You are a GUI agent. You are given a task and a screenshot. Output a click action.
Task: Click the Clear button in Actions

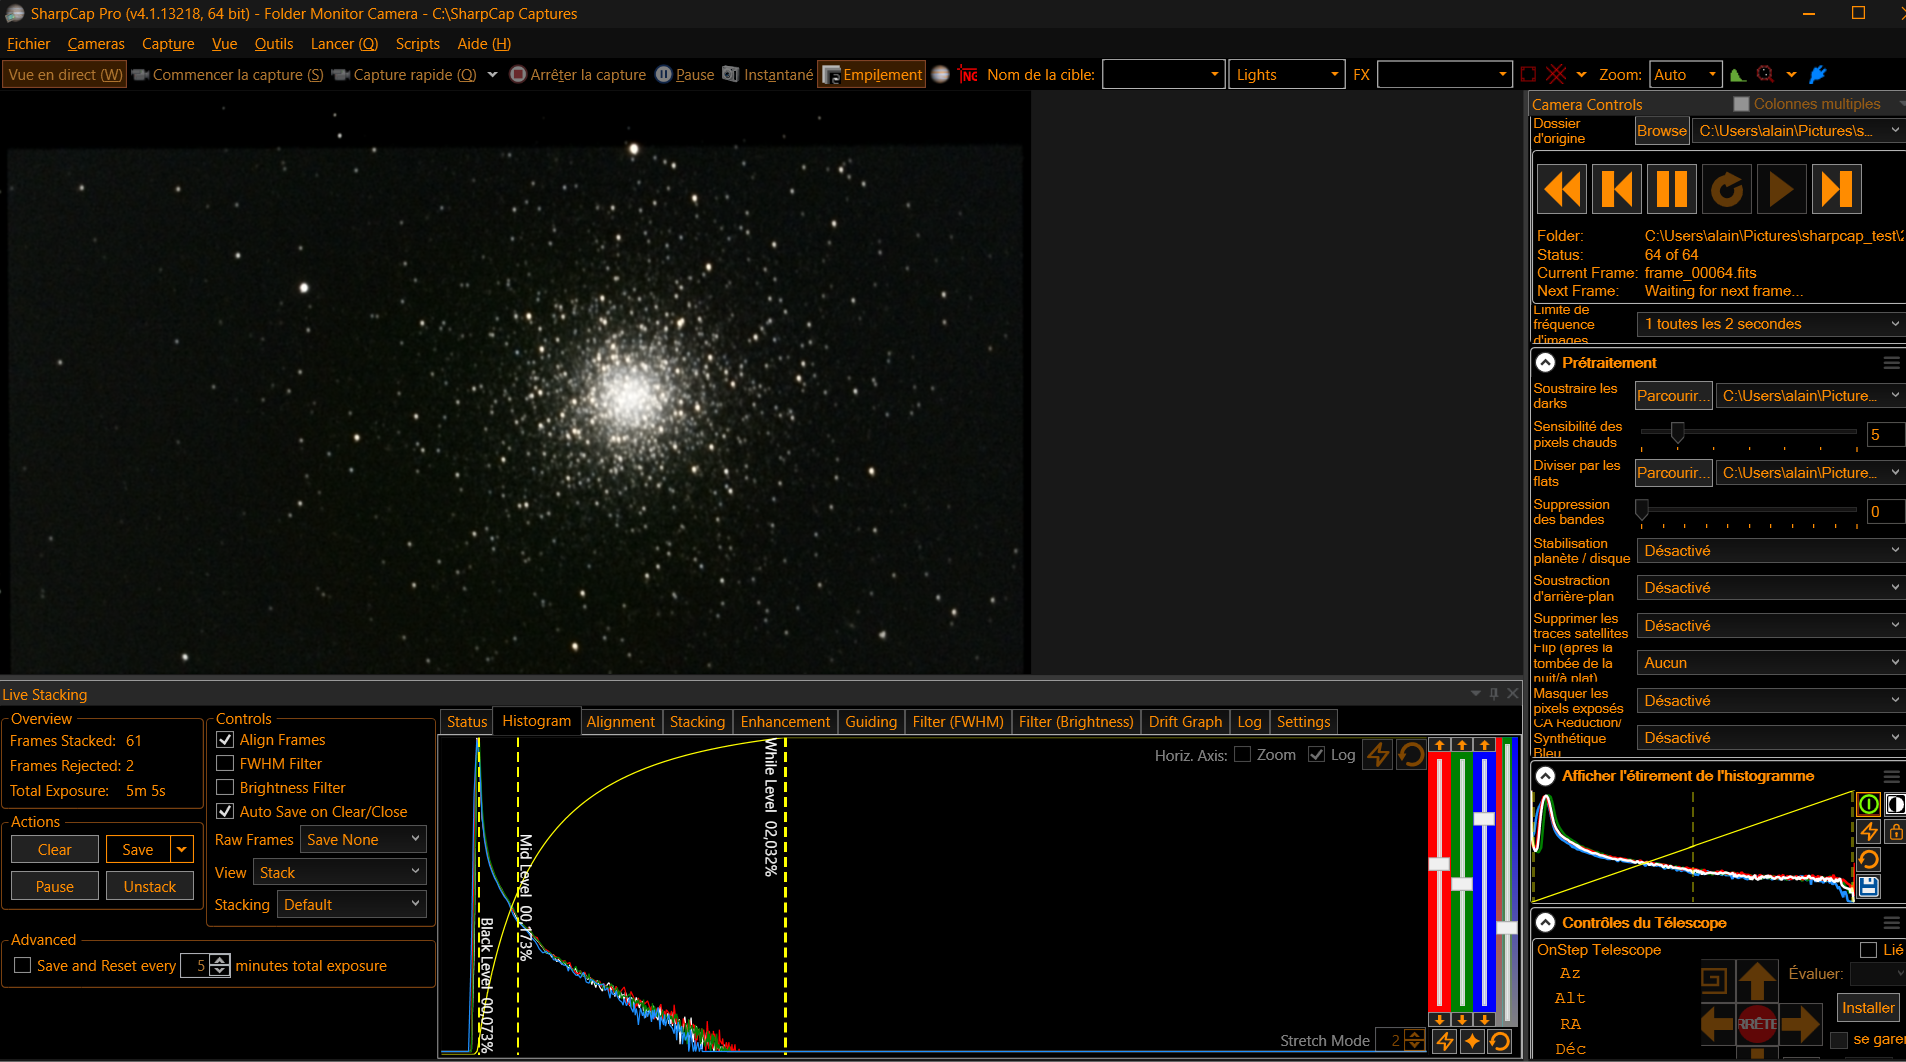55,850
